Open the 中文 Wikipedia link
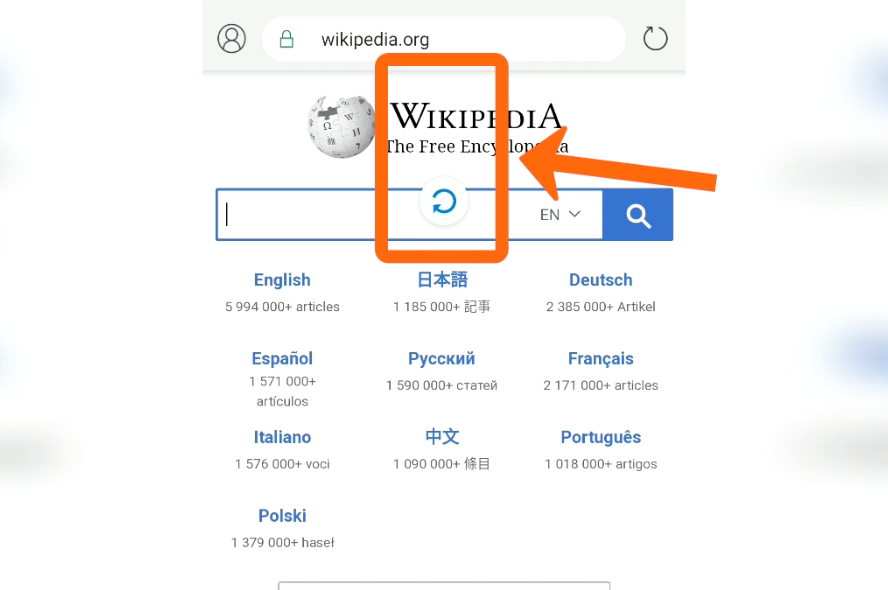The image size is (888, 590). tap(442, 437)
